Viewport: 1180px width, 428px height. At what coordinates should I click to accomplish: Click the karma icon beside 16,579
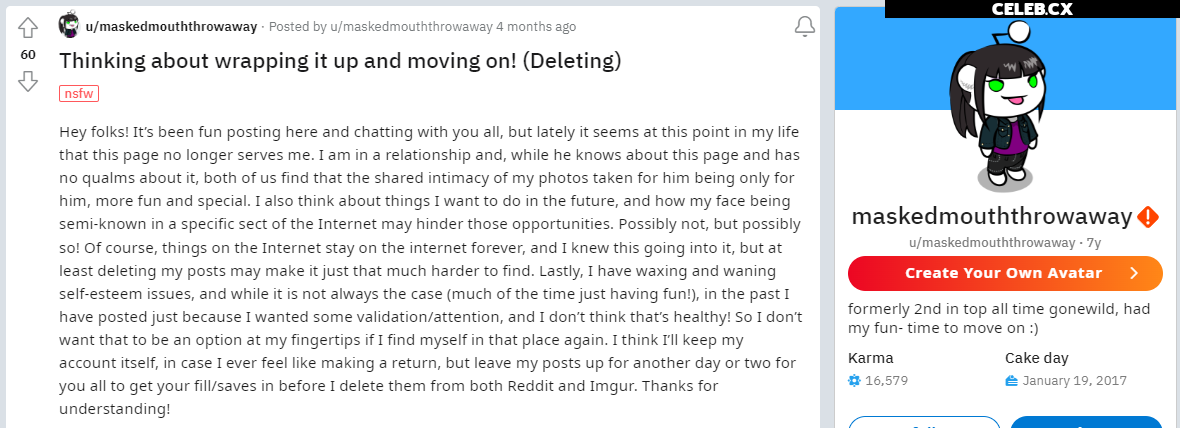(854, 381)
